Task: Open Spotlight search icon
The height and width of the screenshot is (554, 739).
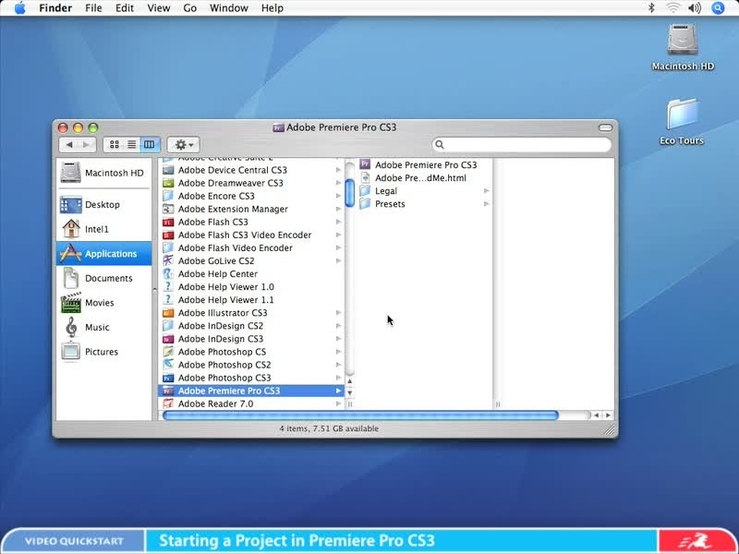Action: [x=718, y=8]
